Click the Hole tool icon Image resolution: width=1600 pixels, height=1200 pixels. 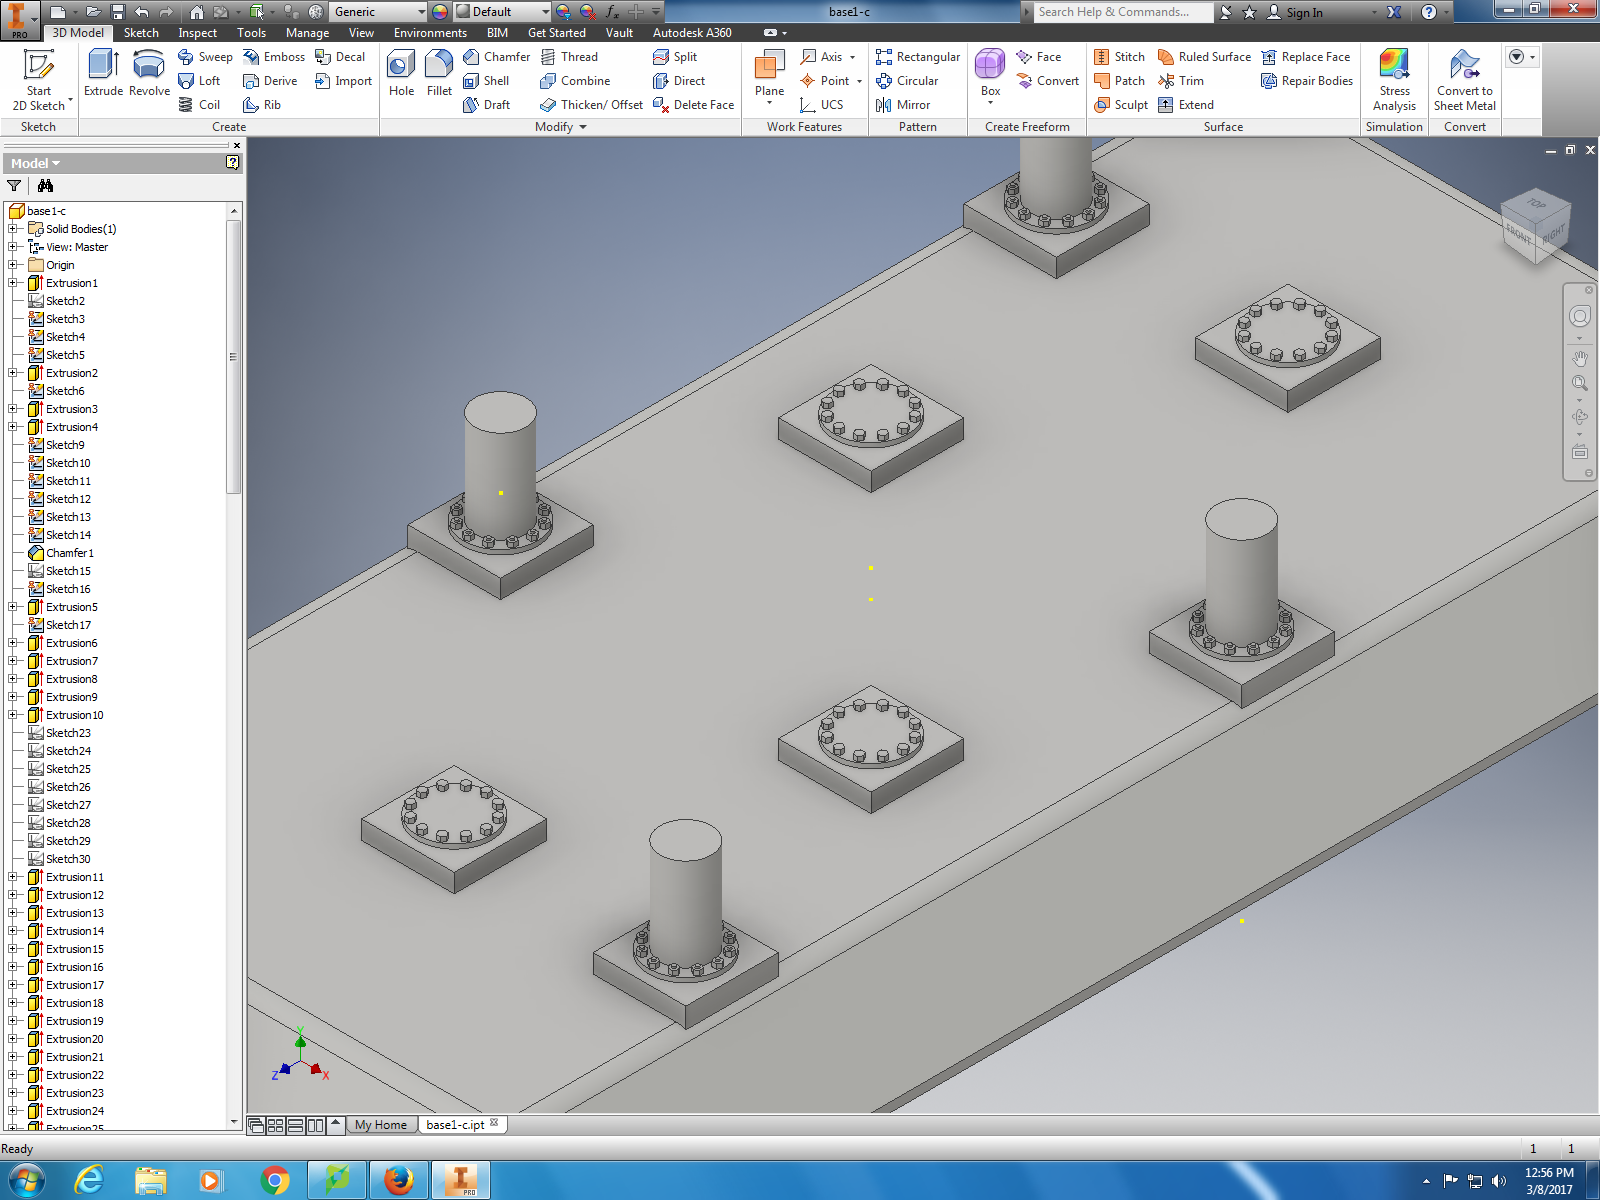tap(401, 74)
